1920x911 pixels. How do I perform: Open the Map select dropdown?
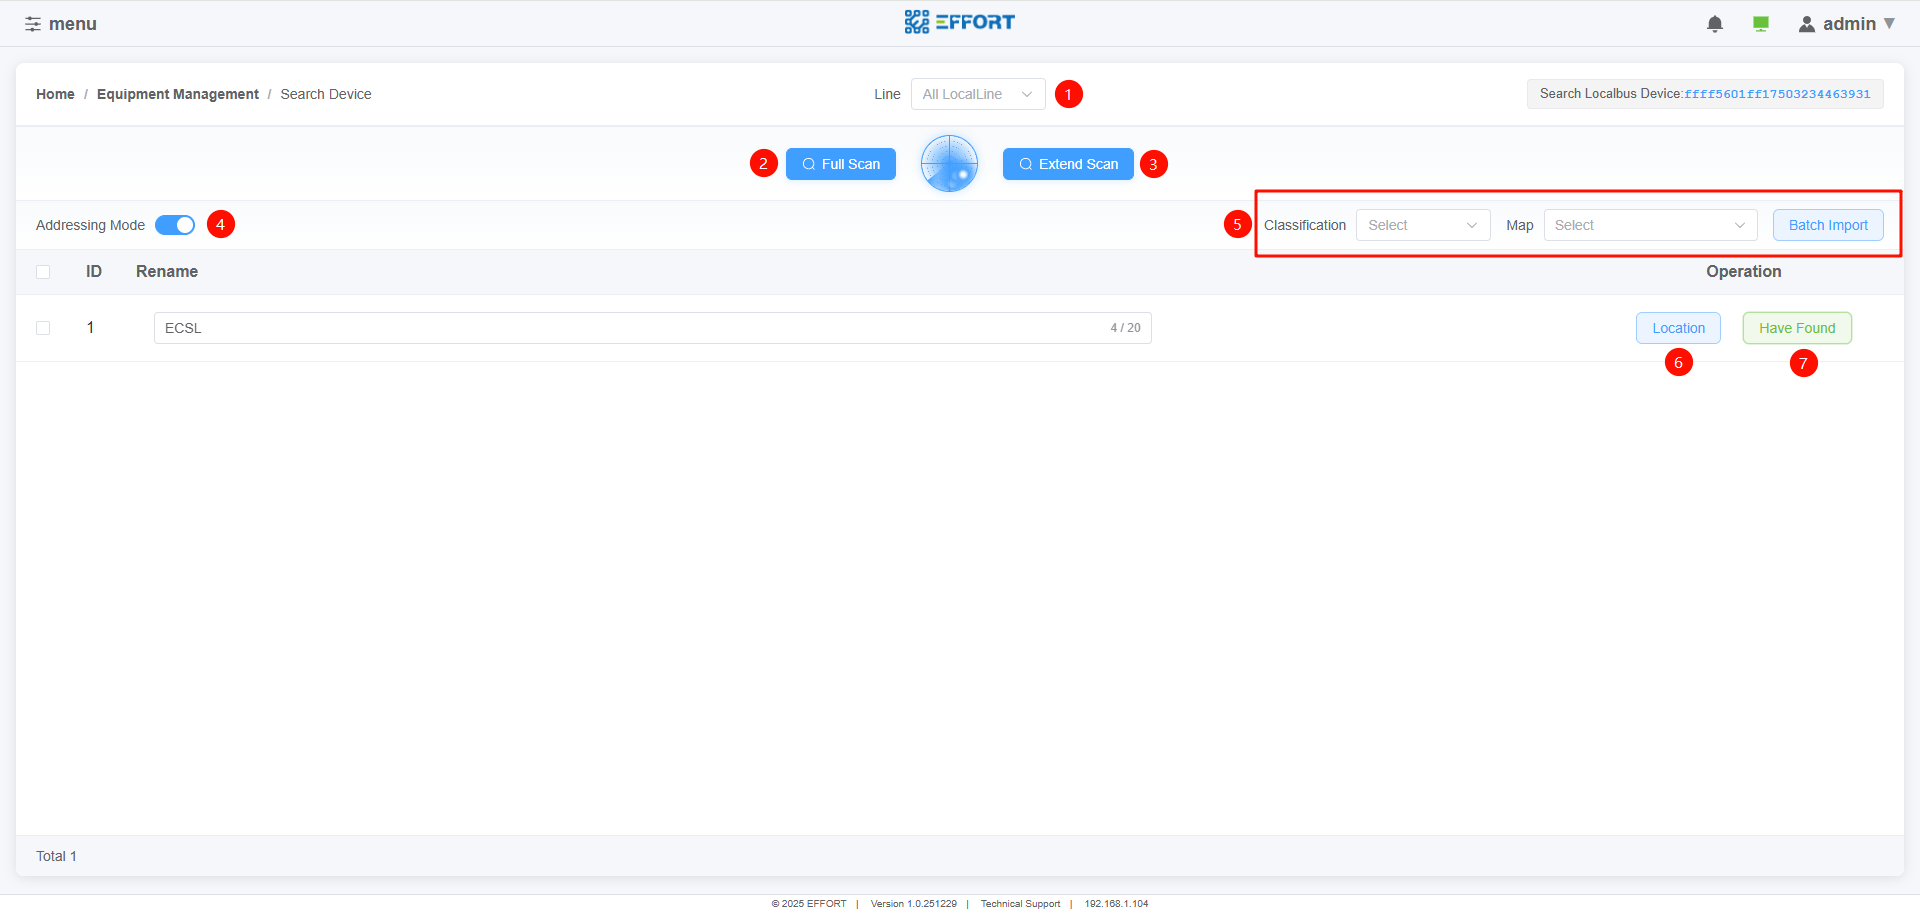point(1649,225)
